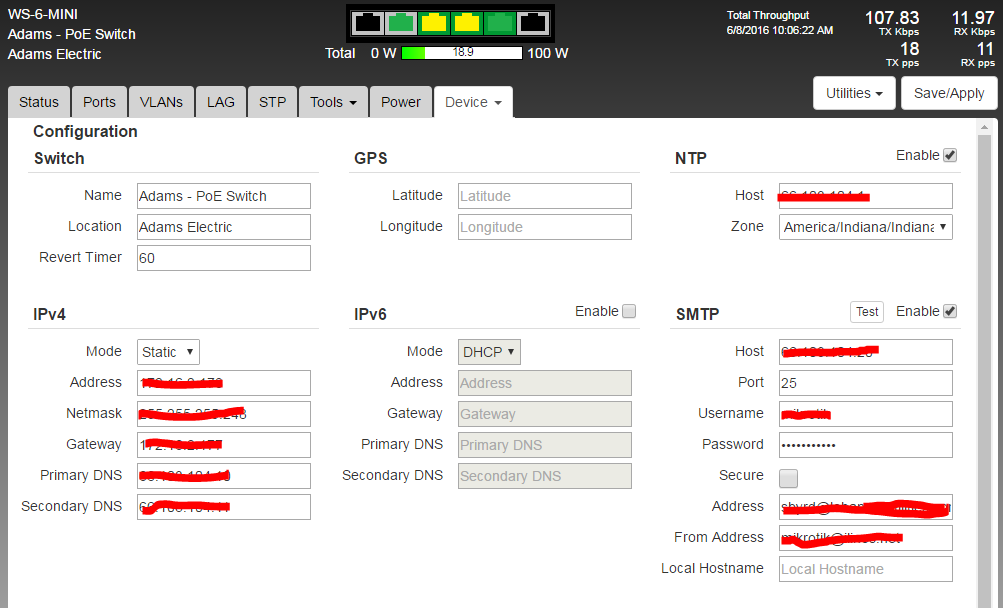Screen dimensions: 1003x608
Task: Tick the SMTP Secure checkbox
Action: [x=788, y=477]
